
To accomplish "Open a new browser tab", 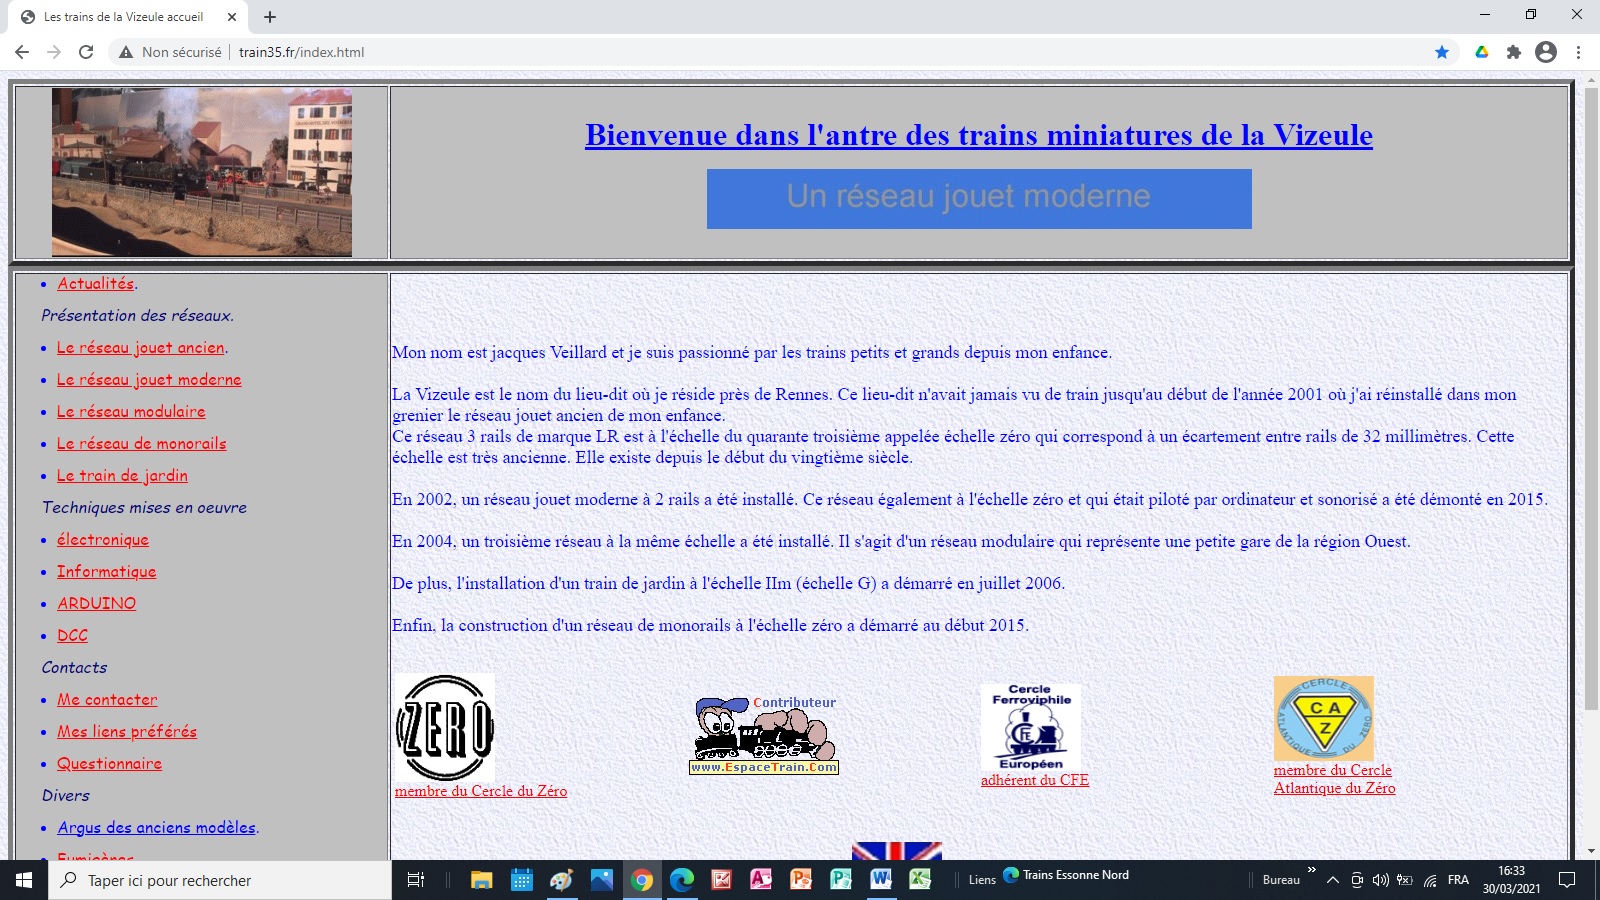I will click(x=270, y=17).
